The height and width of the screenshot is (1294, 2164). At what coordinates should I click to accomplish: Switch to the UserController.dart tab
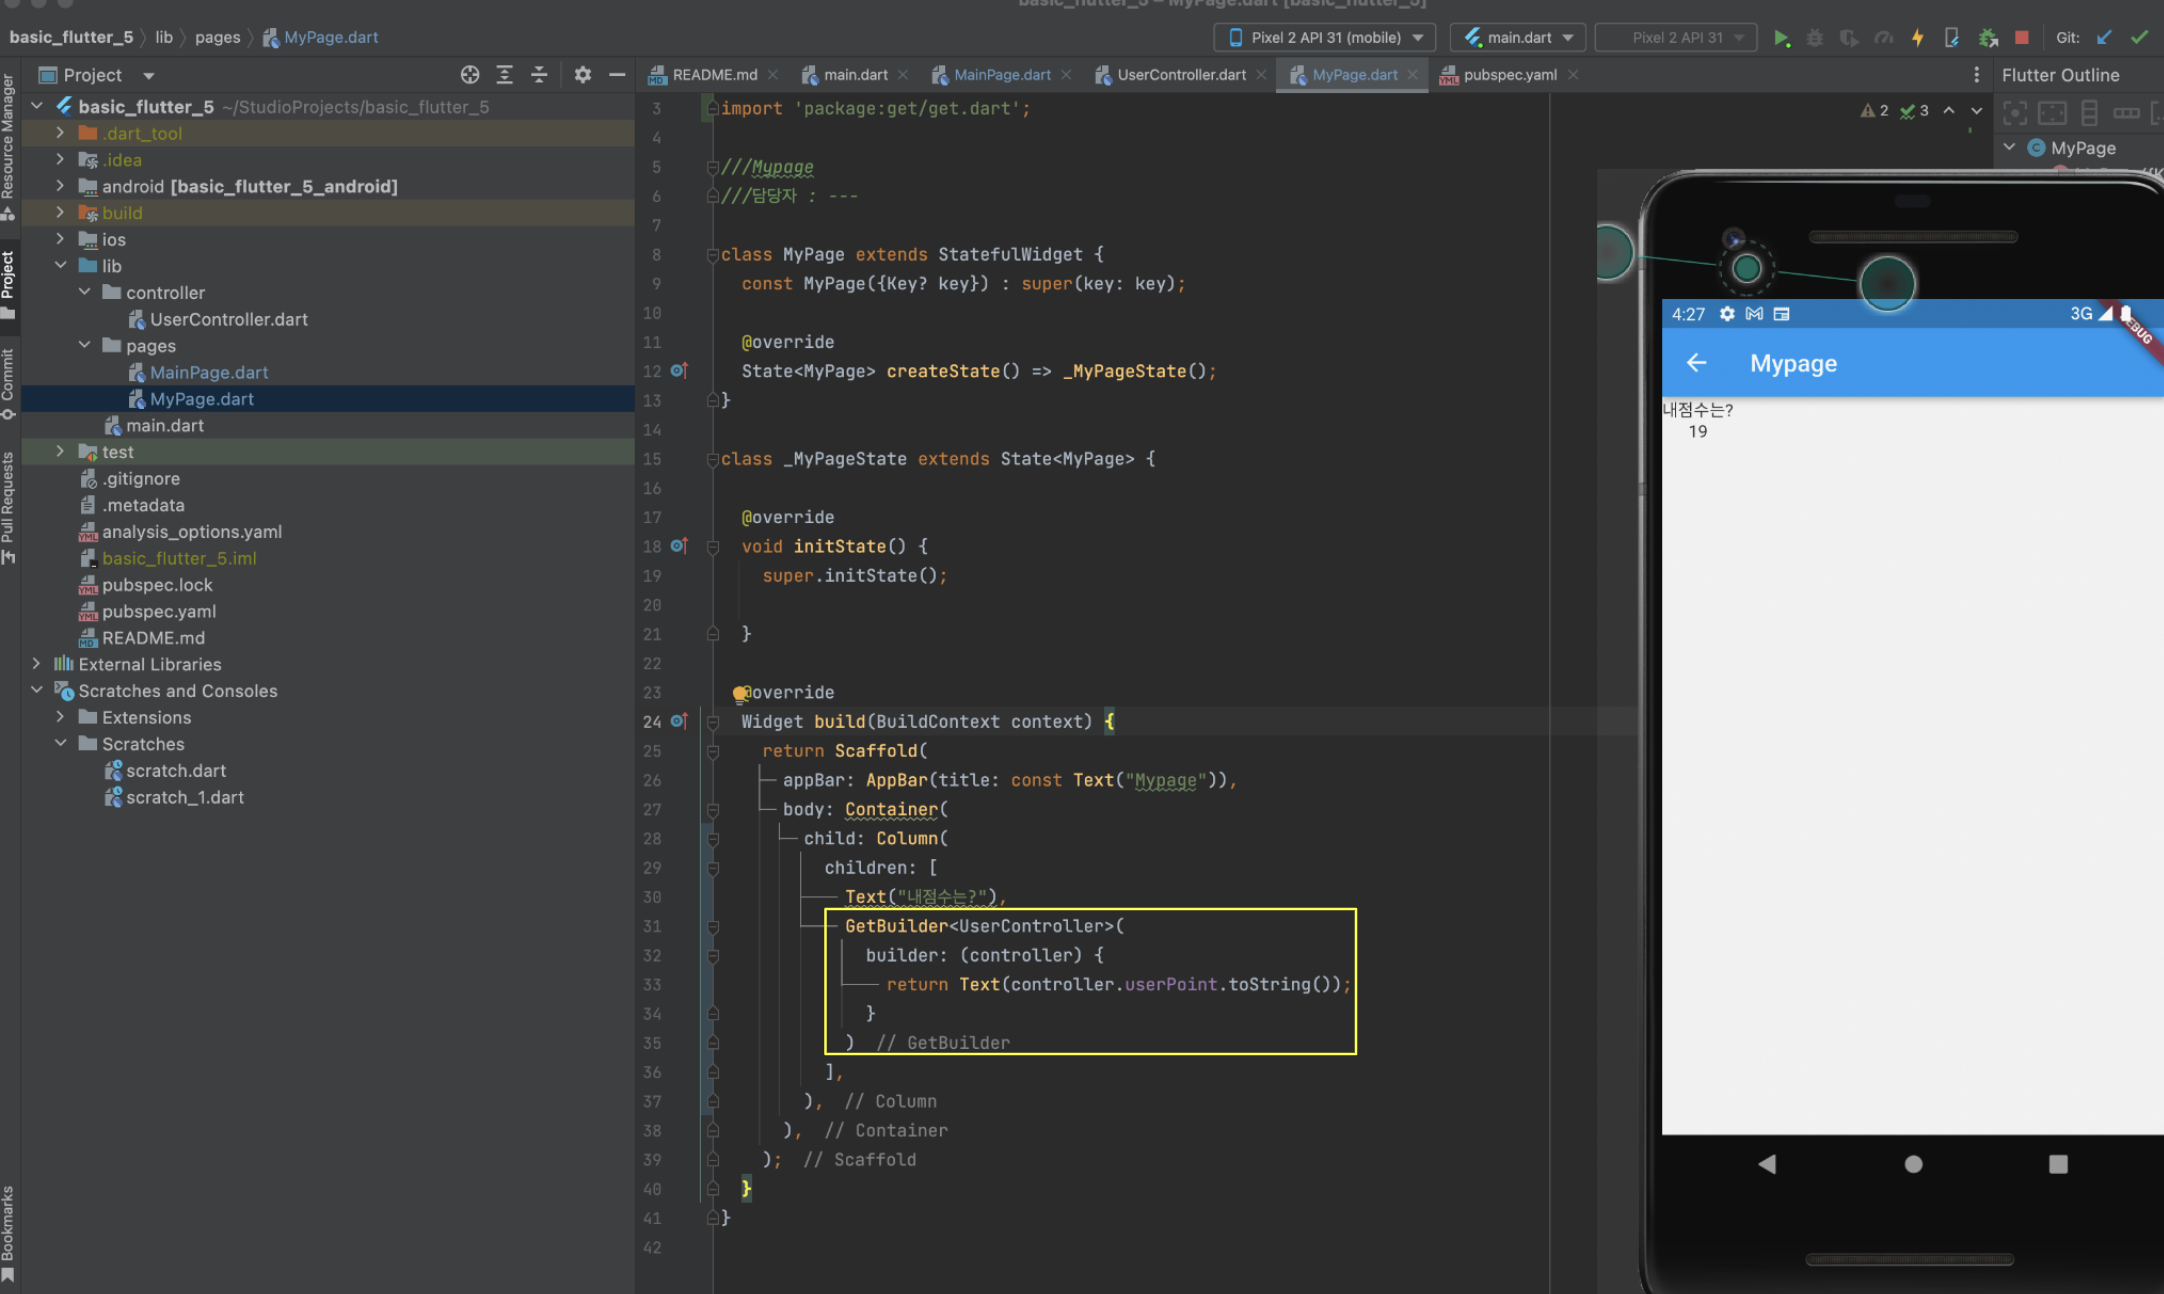[x=1180, y=75]
